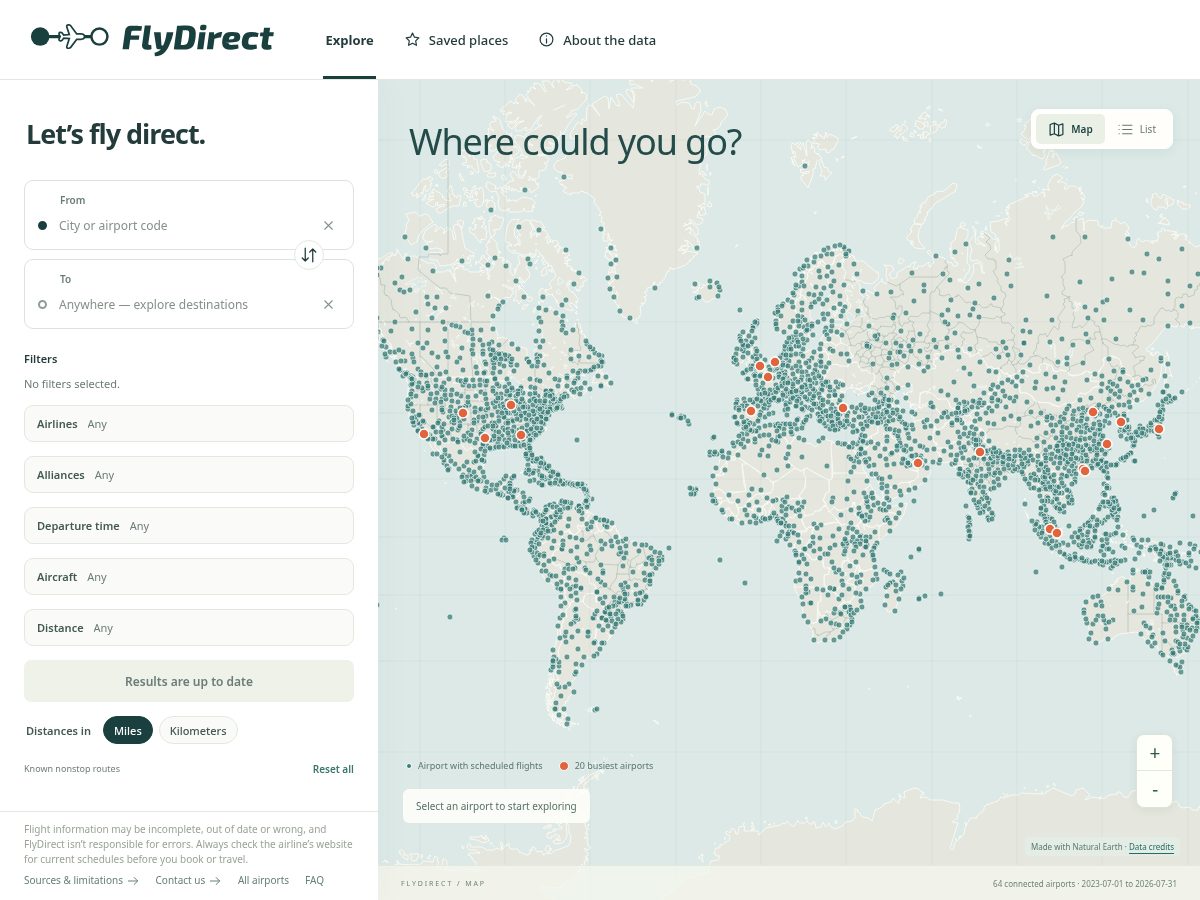Switch to List view

click(x=1137, y=129)
